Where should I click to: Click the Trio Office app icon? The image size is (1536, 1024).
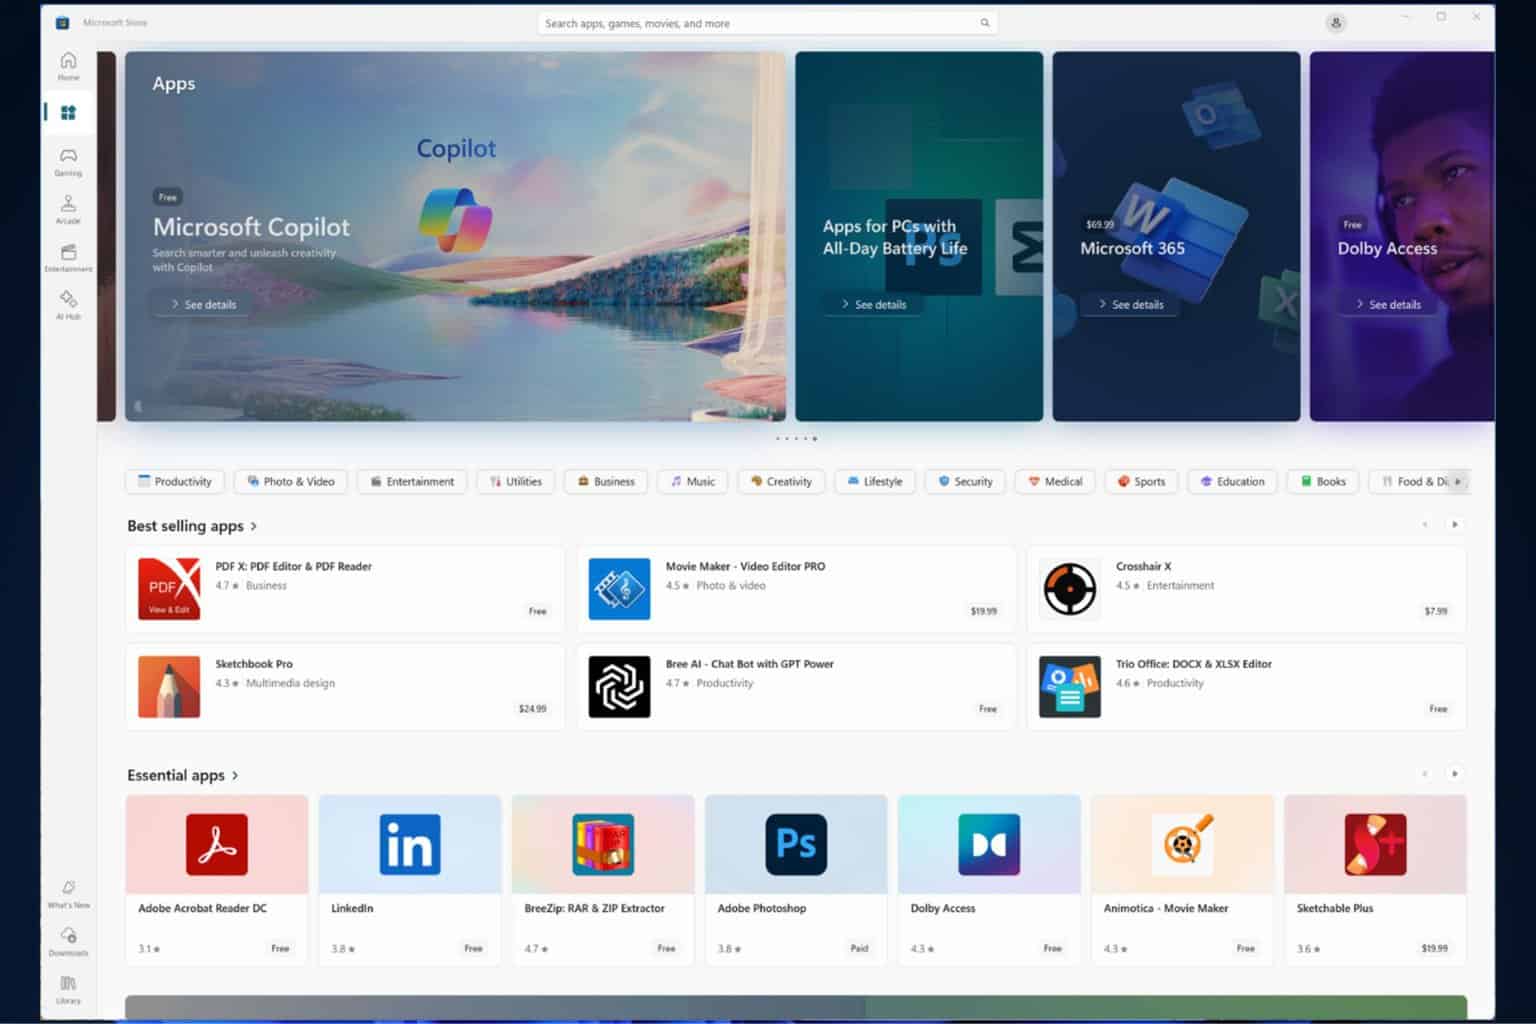1069,687
